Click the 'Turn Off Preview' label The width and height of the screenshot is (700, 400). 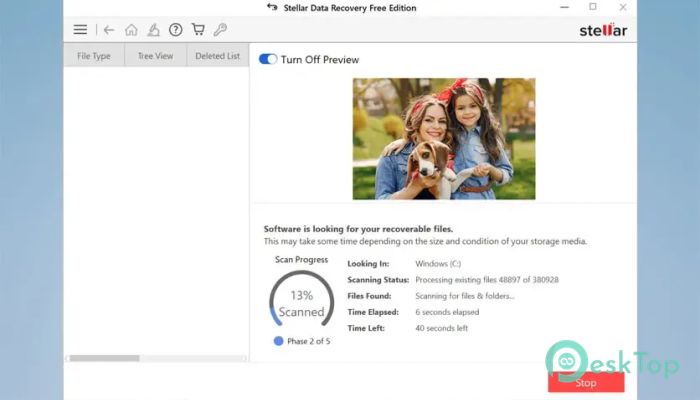click(x=320, y=60)
